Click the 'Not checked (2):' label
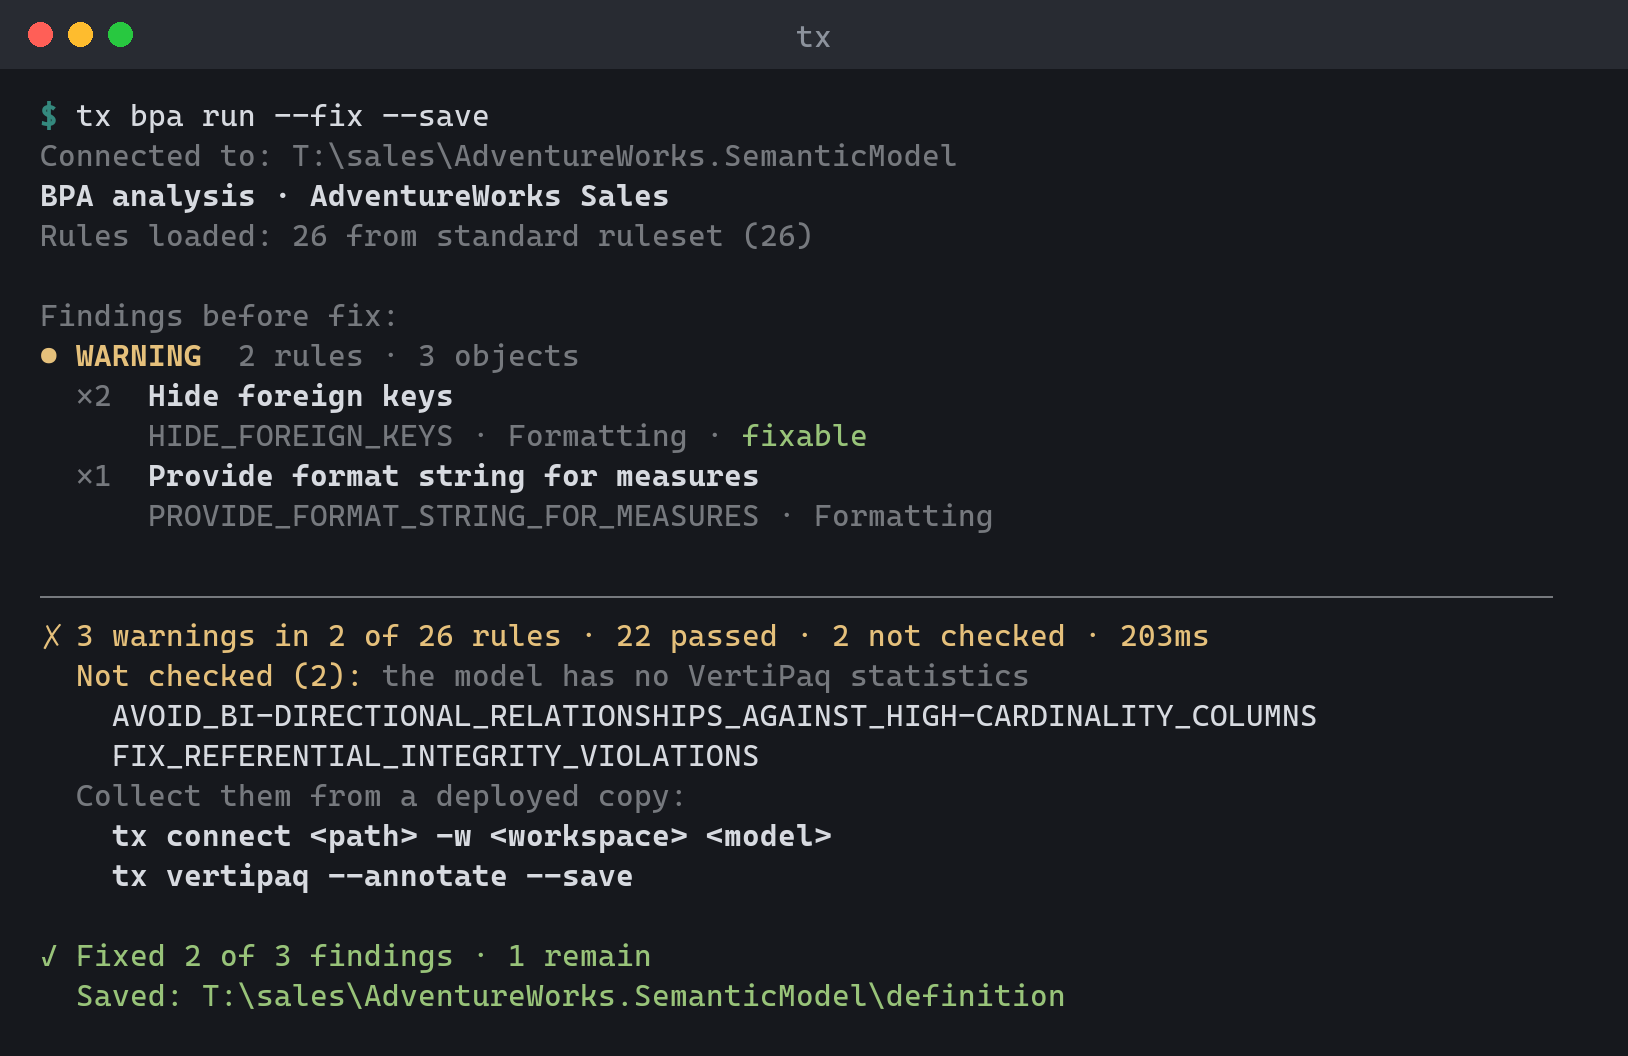The image size is (1628, 1056). (219, 676)
